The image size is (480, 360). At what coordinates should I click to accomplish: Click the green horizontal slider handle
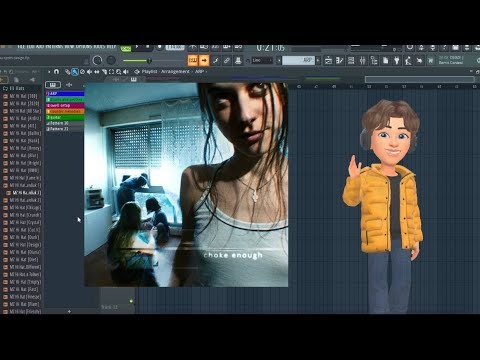149,61
